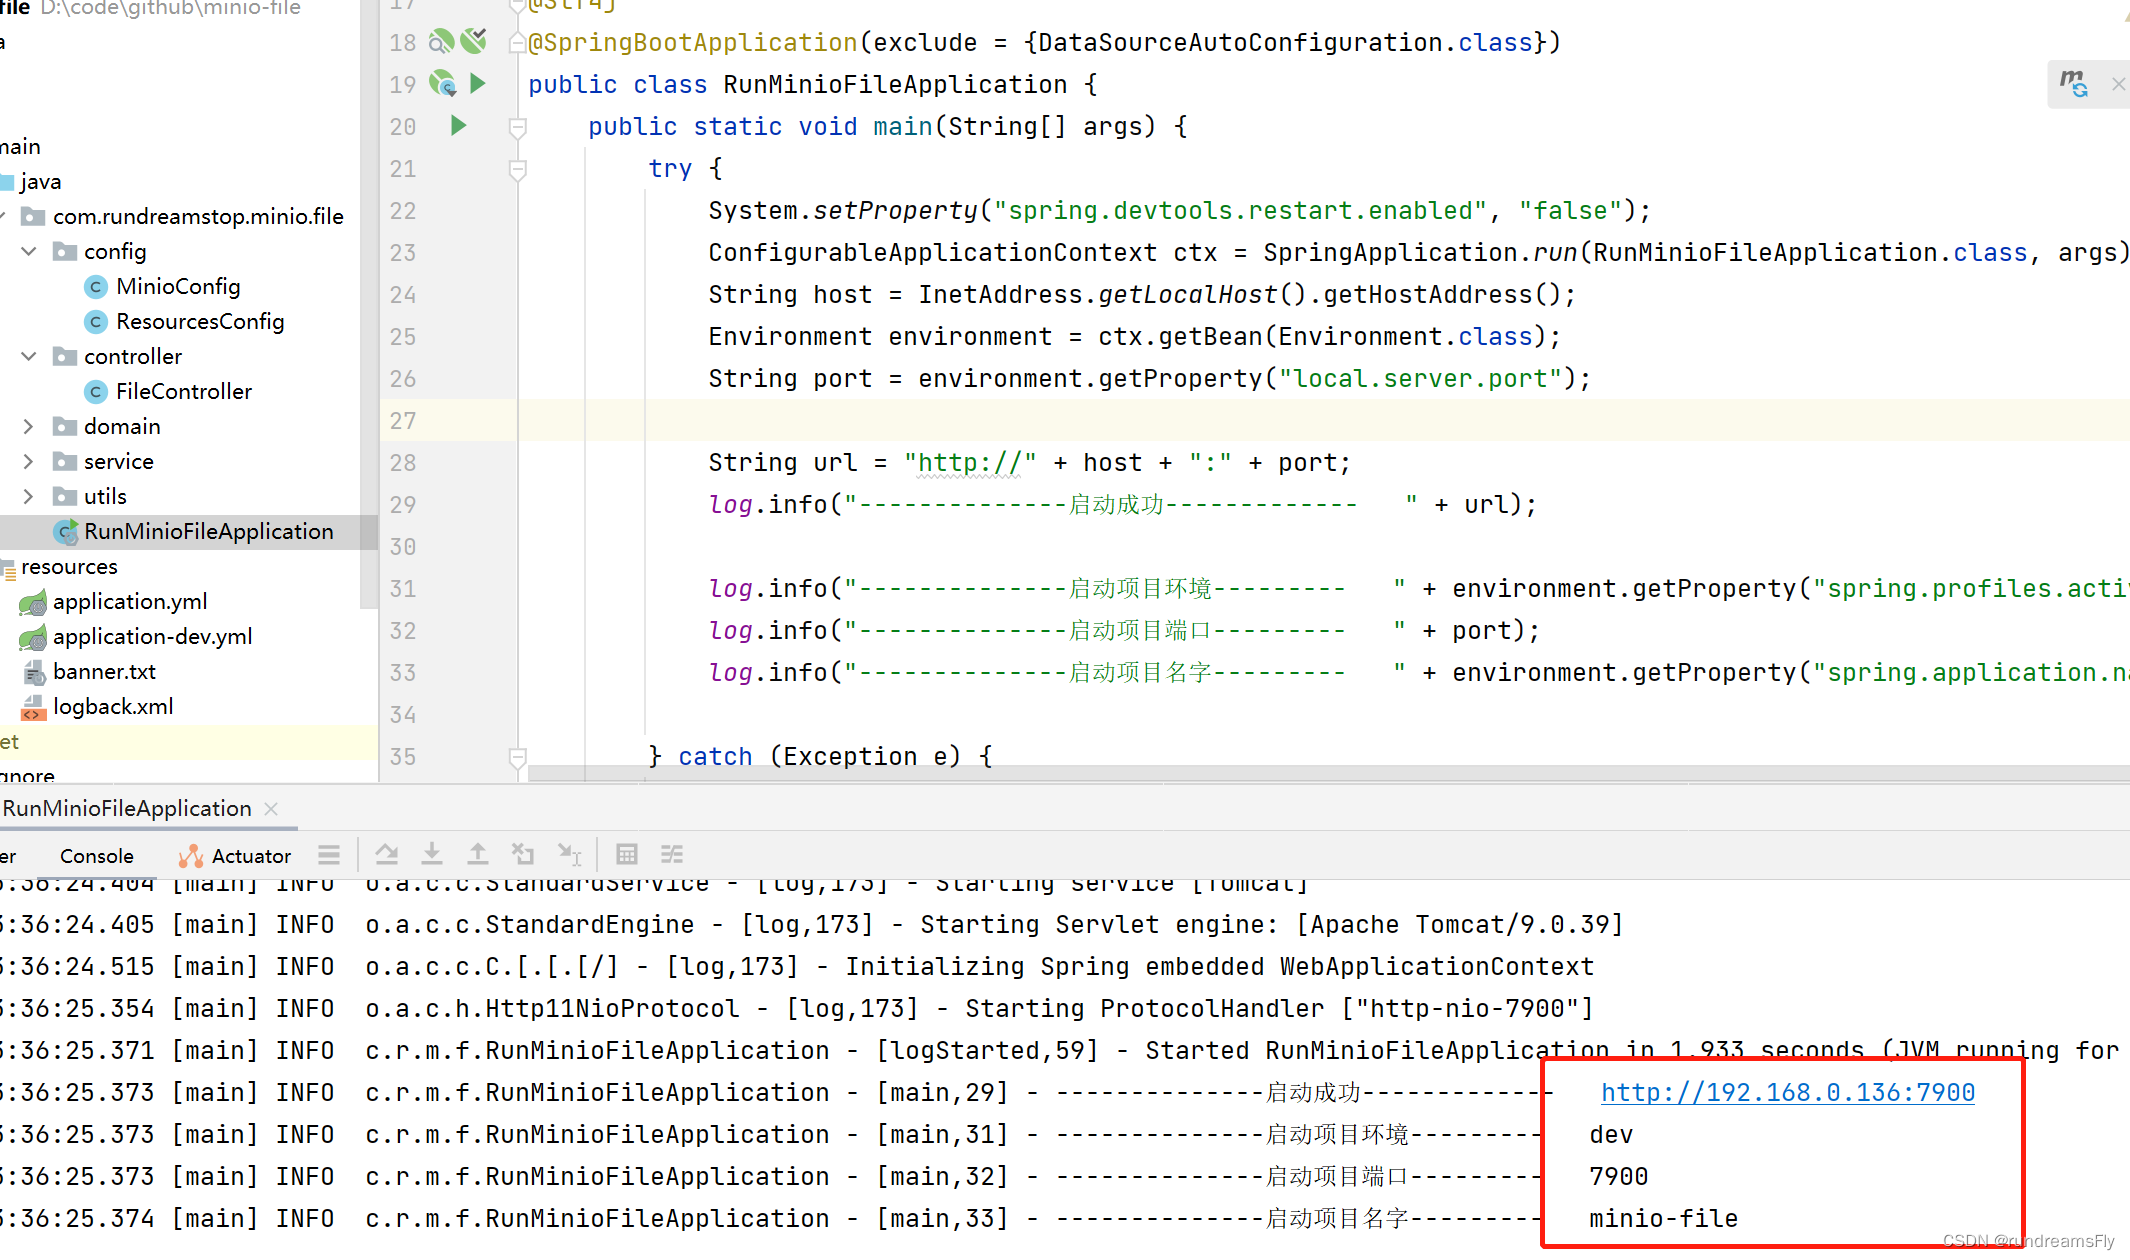Select RunMinioFileApplication in the project tree

pos(208,532)
